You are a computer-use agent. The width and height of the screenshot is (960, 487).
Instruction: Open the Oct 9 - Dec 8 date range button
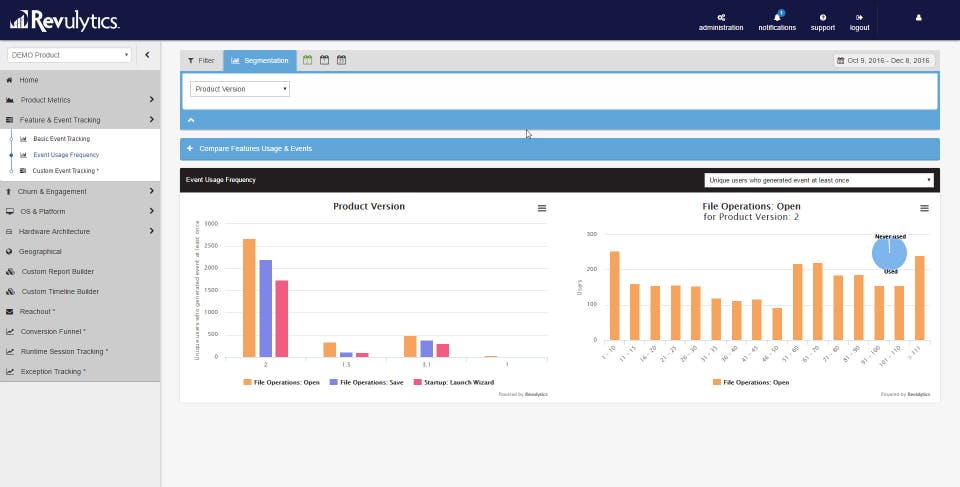(x=884, y=61)
